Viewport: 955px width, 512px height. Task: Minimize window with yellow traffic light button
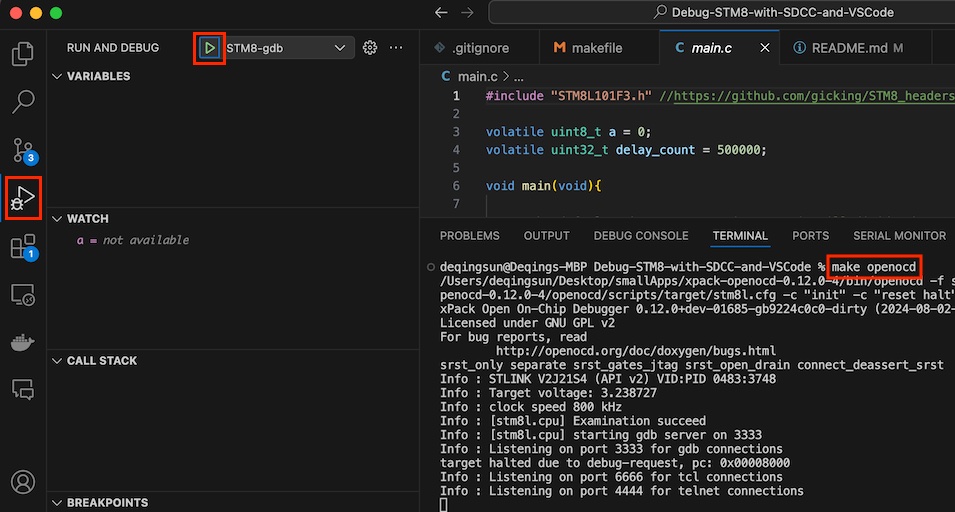pos(36,13)
